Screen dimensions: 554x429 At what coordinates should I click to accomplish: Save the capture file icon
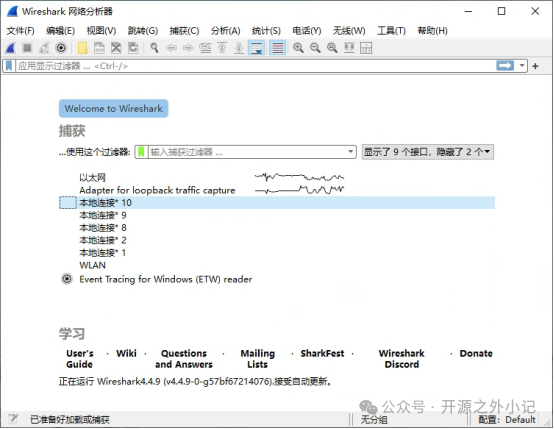(x=99, y=48)
